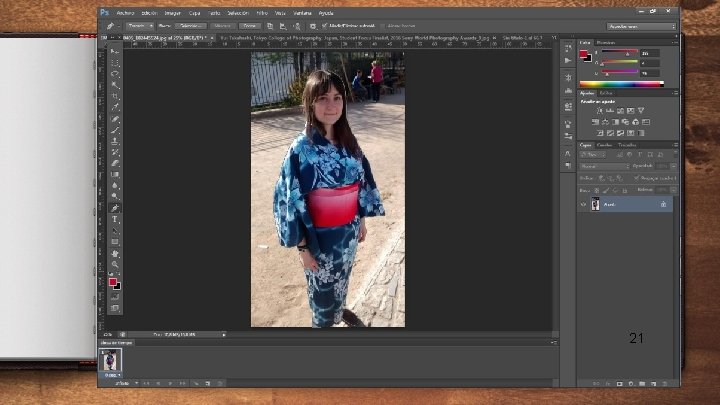Open the workspace selector dropdown
This screenshot has width=720, height=405.
coord(641,27)
